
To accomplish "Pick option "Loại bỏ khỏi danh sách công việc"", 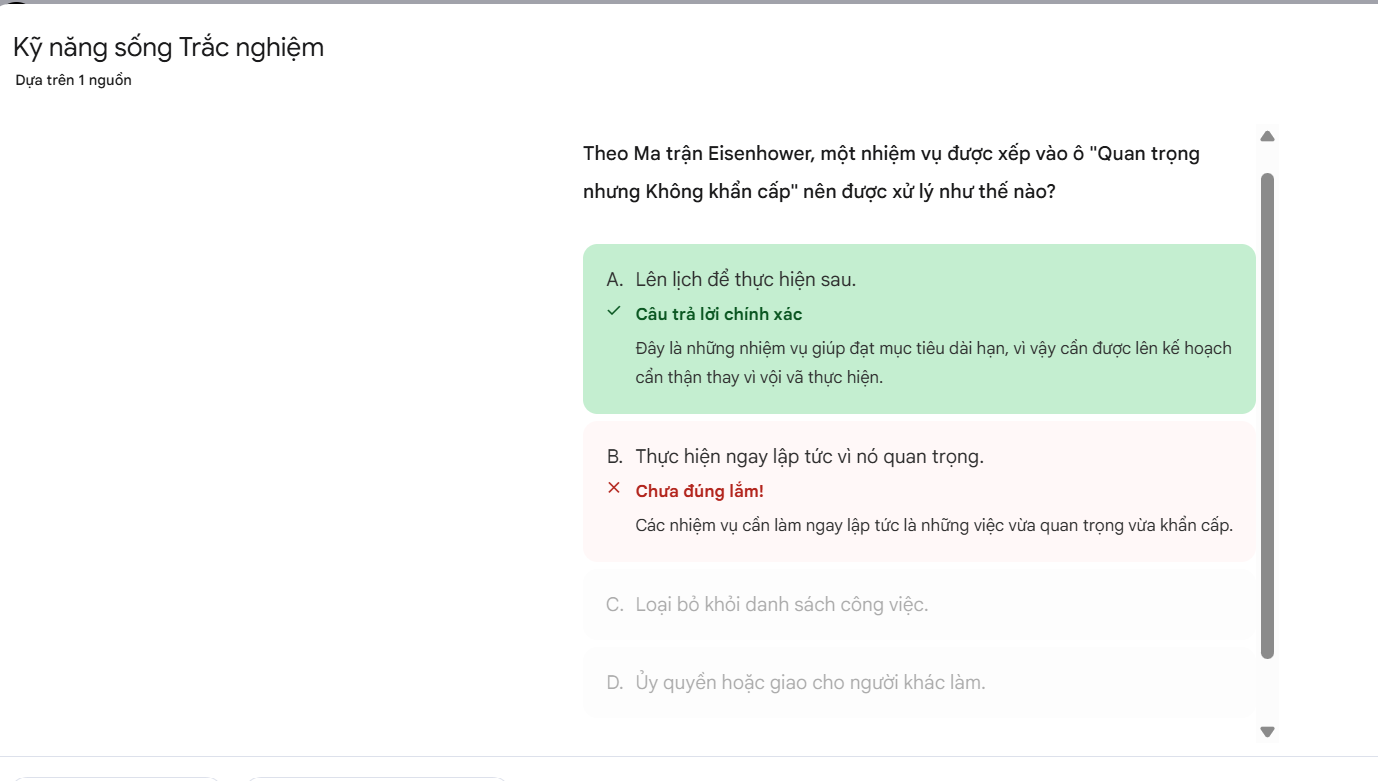I will tap(781, 605).
